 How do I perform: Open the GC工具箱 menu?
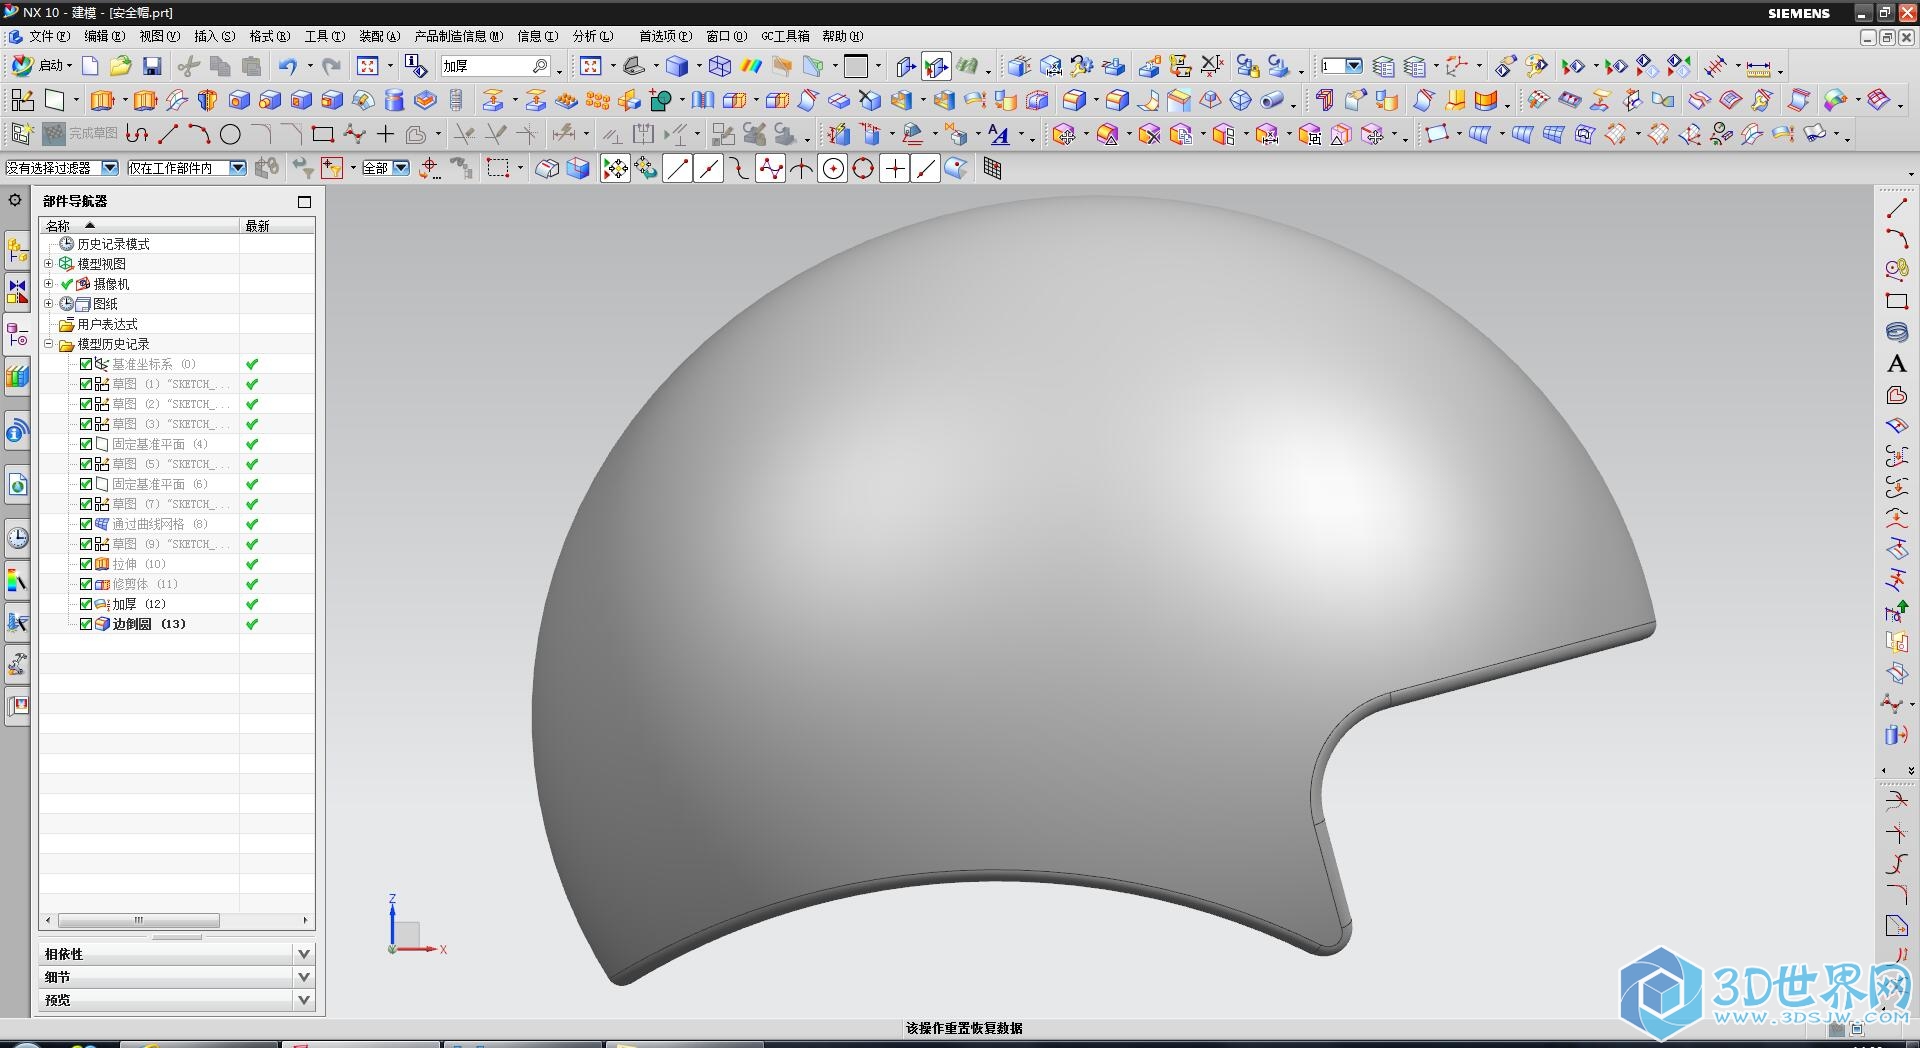point(785,36)
